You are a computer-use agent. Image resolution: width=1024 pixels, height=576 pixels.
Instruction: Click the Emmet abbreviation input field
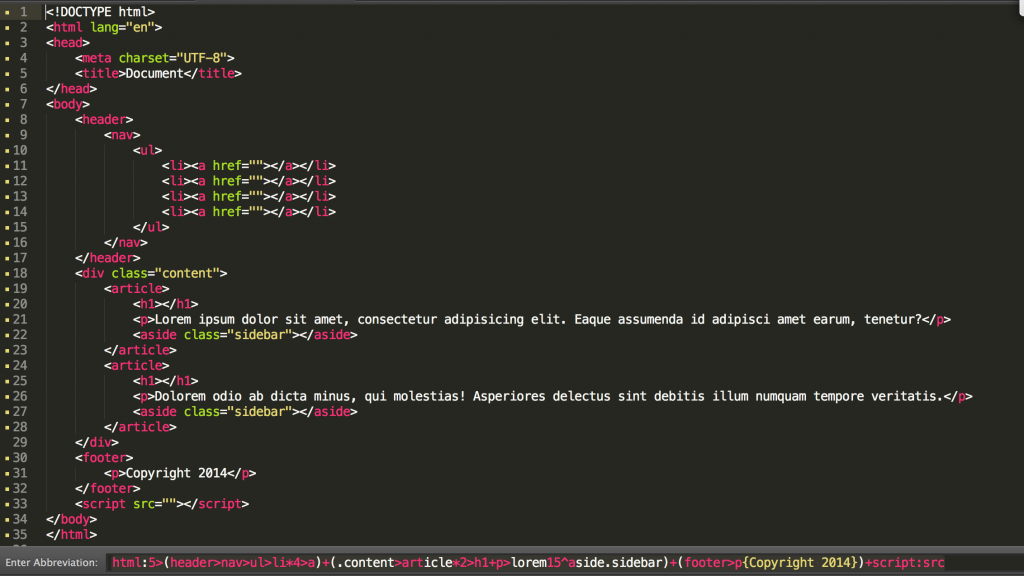tap(564, 562)
